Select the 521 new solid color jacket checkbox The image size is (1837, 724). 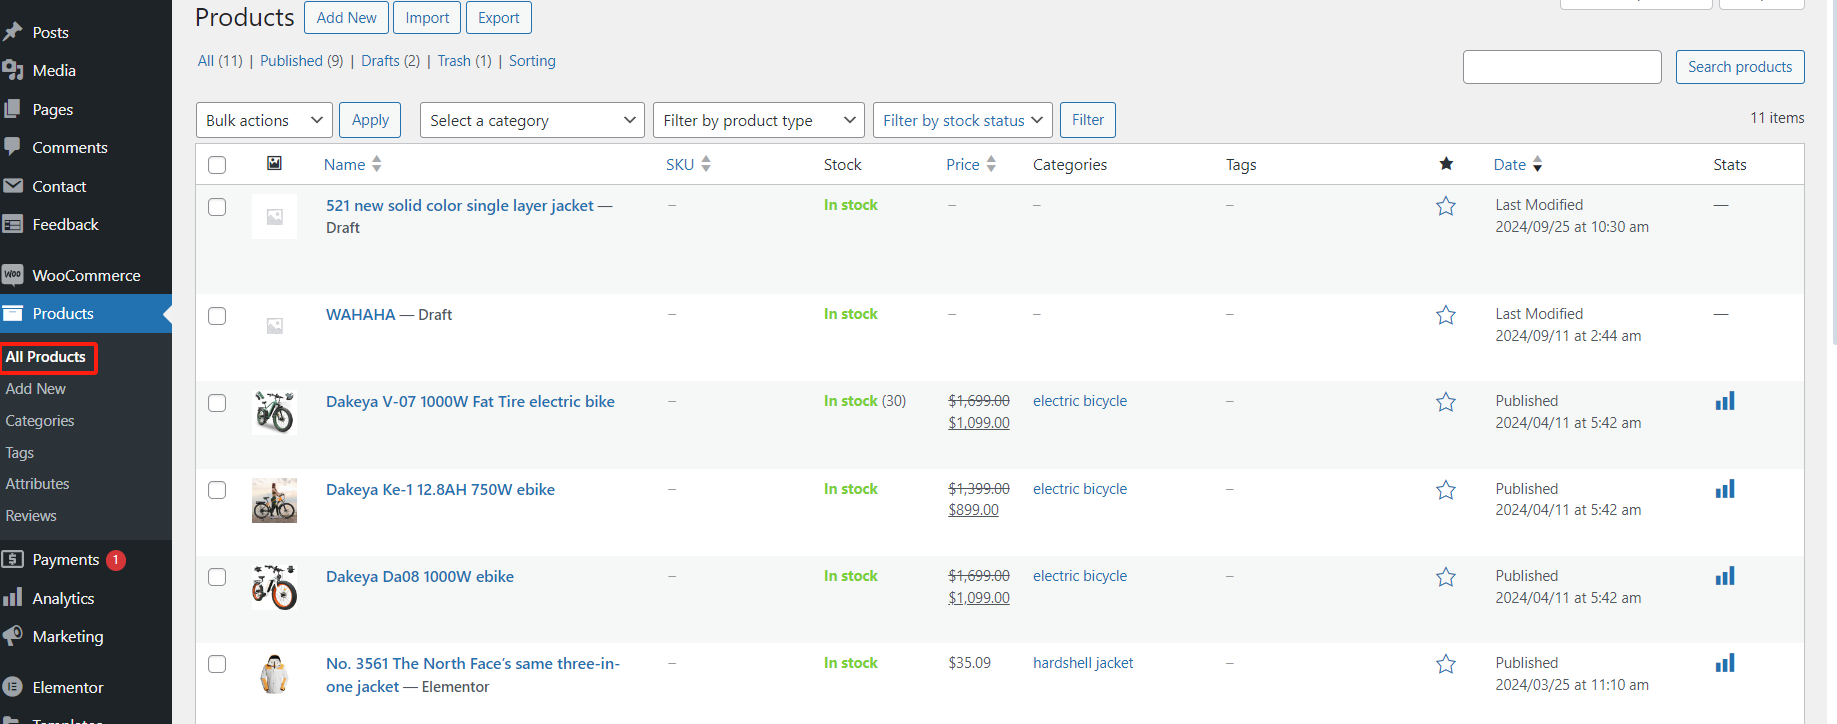coord(217,207)
